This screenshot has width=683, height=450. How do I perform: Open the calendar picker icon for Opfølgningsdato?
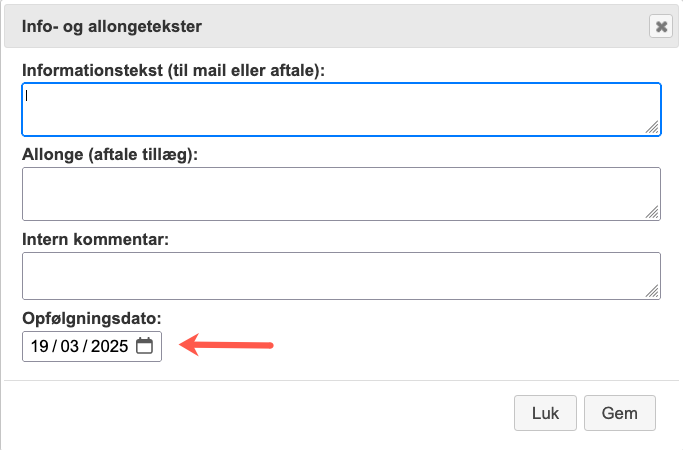coord(144,346)
